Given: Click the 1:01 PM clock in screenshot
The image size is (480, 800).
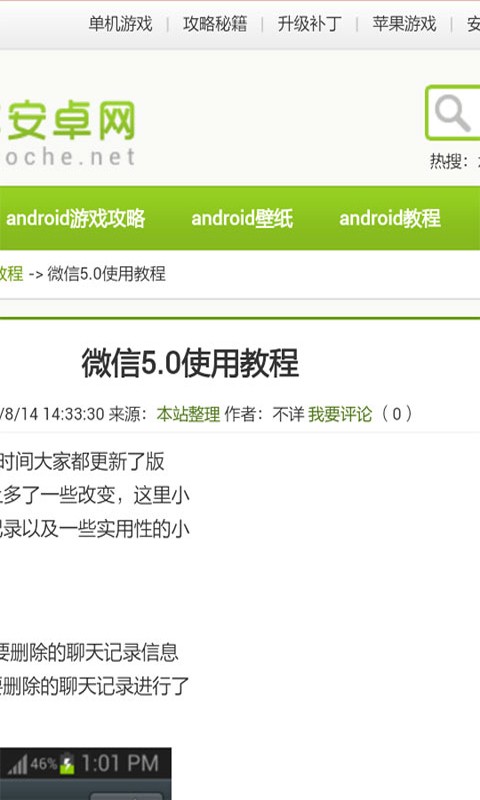Looking at the screenshot, I should coord(120,764).
